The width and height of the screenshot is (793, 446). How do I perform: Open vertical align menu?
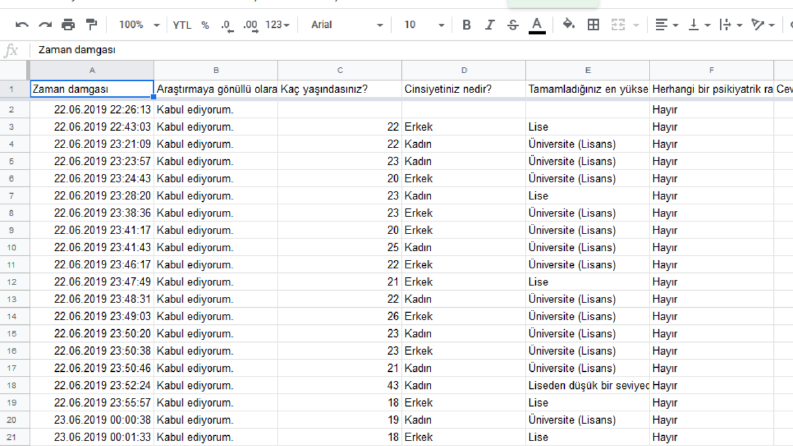[x=699, y=25]
